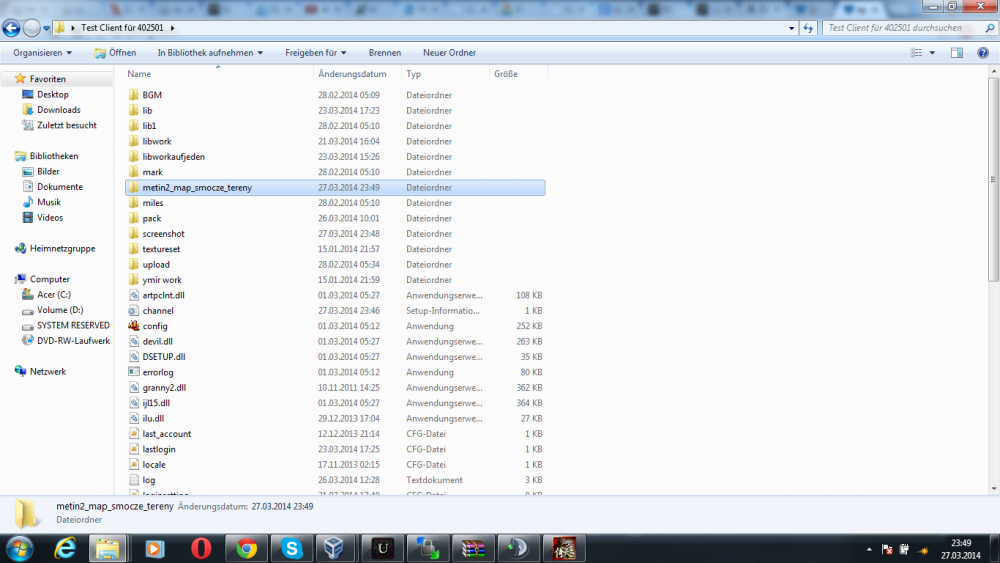
Task: Click Brennen in the toolbar
Action: (x=385, y=53)
